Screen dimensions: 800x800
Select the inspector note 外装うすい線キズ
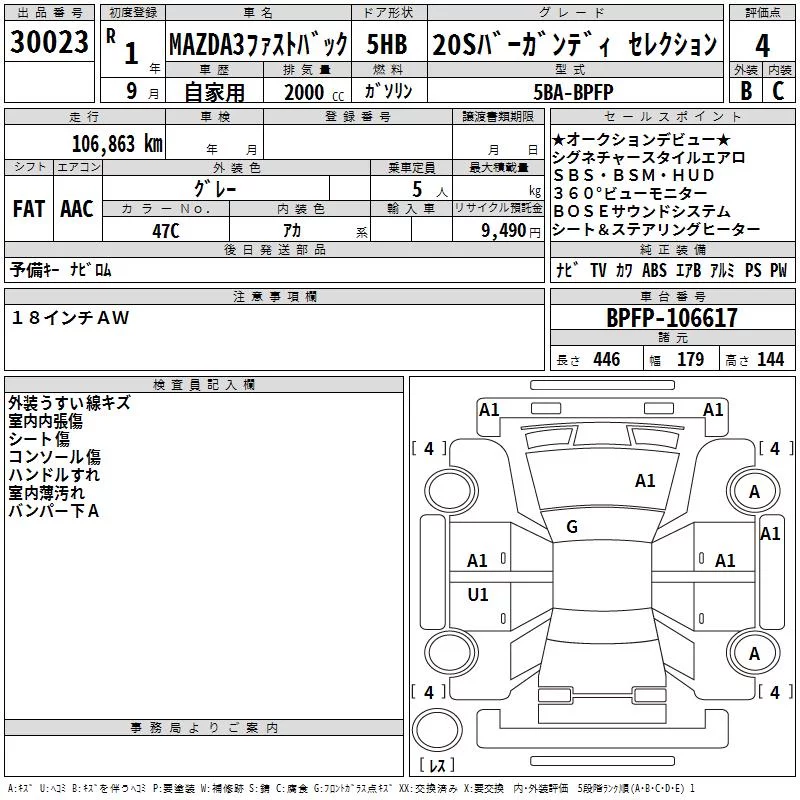click(69, 403)
